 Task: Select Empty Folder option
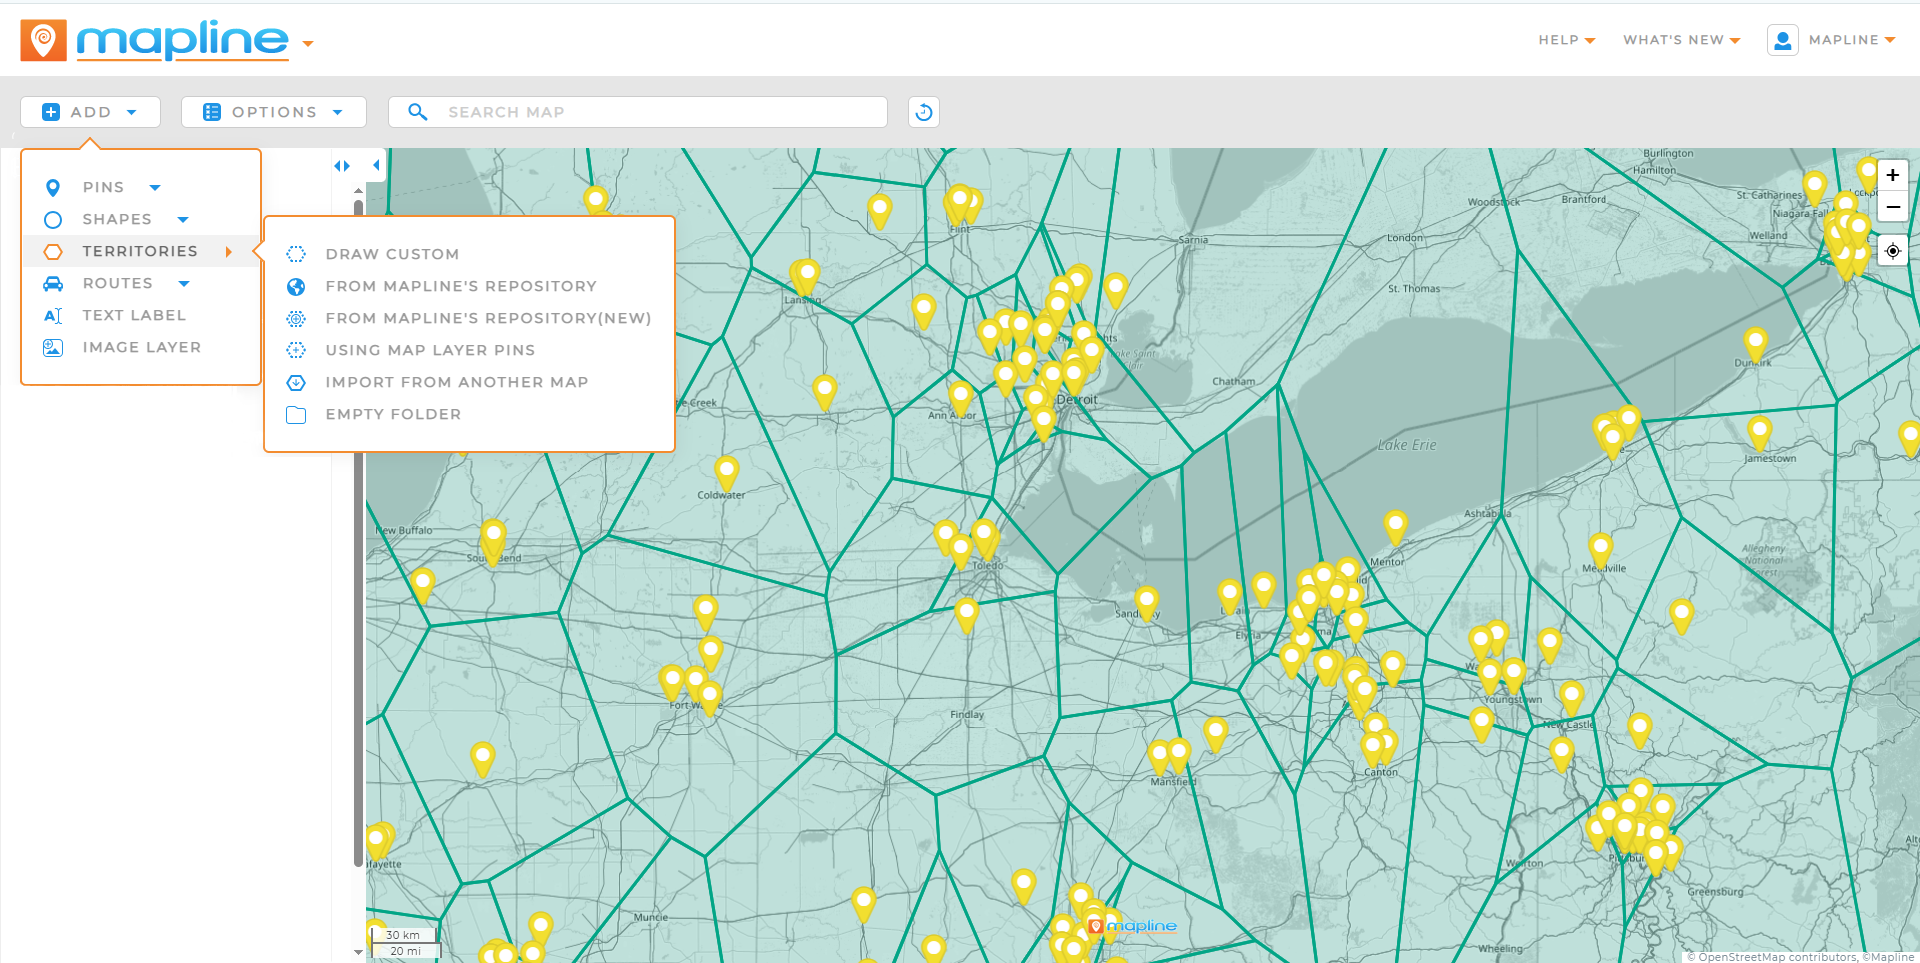coord(393,414)
